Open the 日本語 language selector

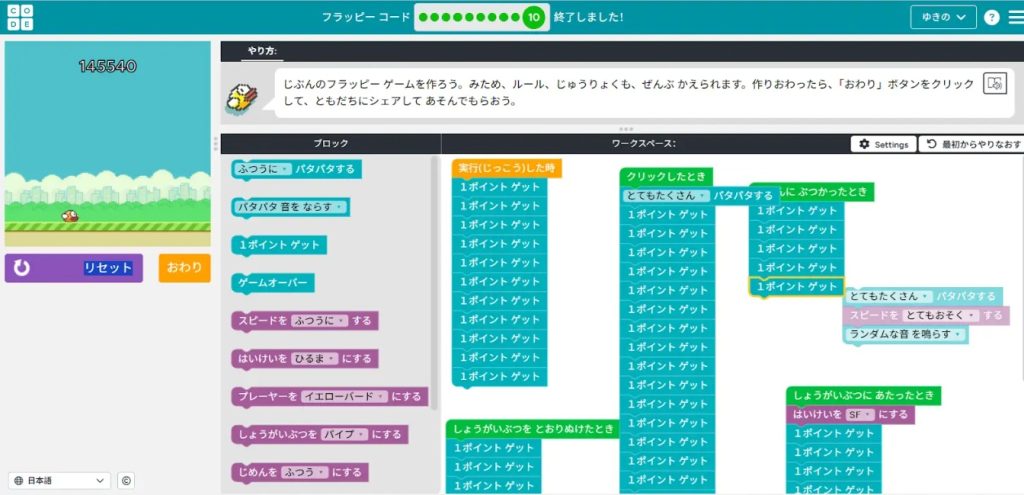click(60, 481)
